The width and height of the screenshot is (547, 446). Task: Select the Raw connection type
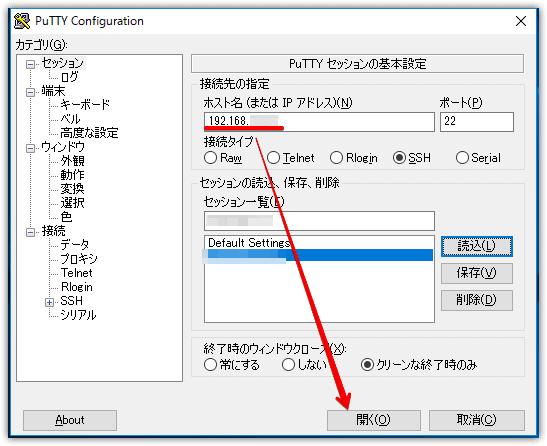click(x=210, y=158)
